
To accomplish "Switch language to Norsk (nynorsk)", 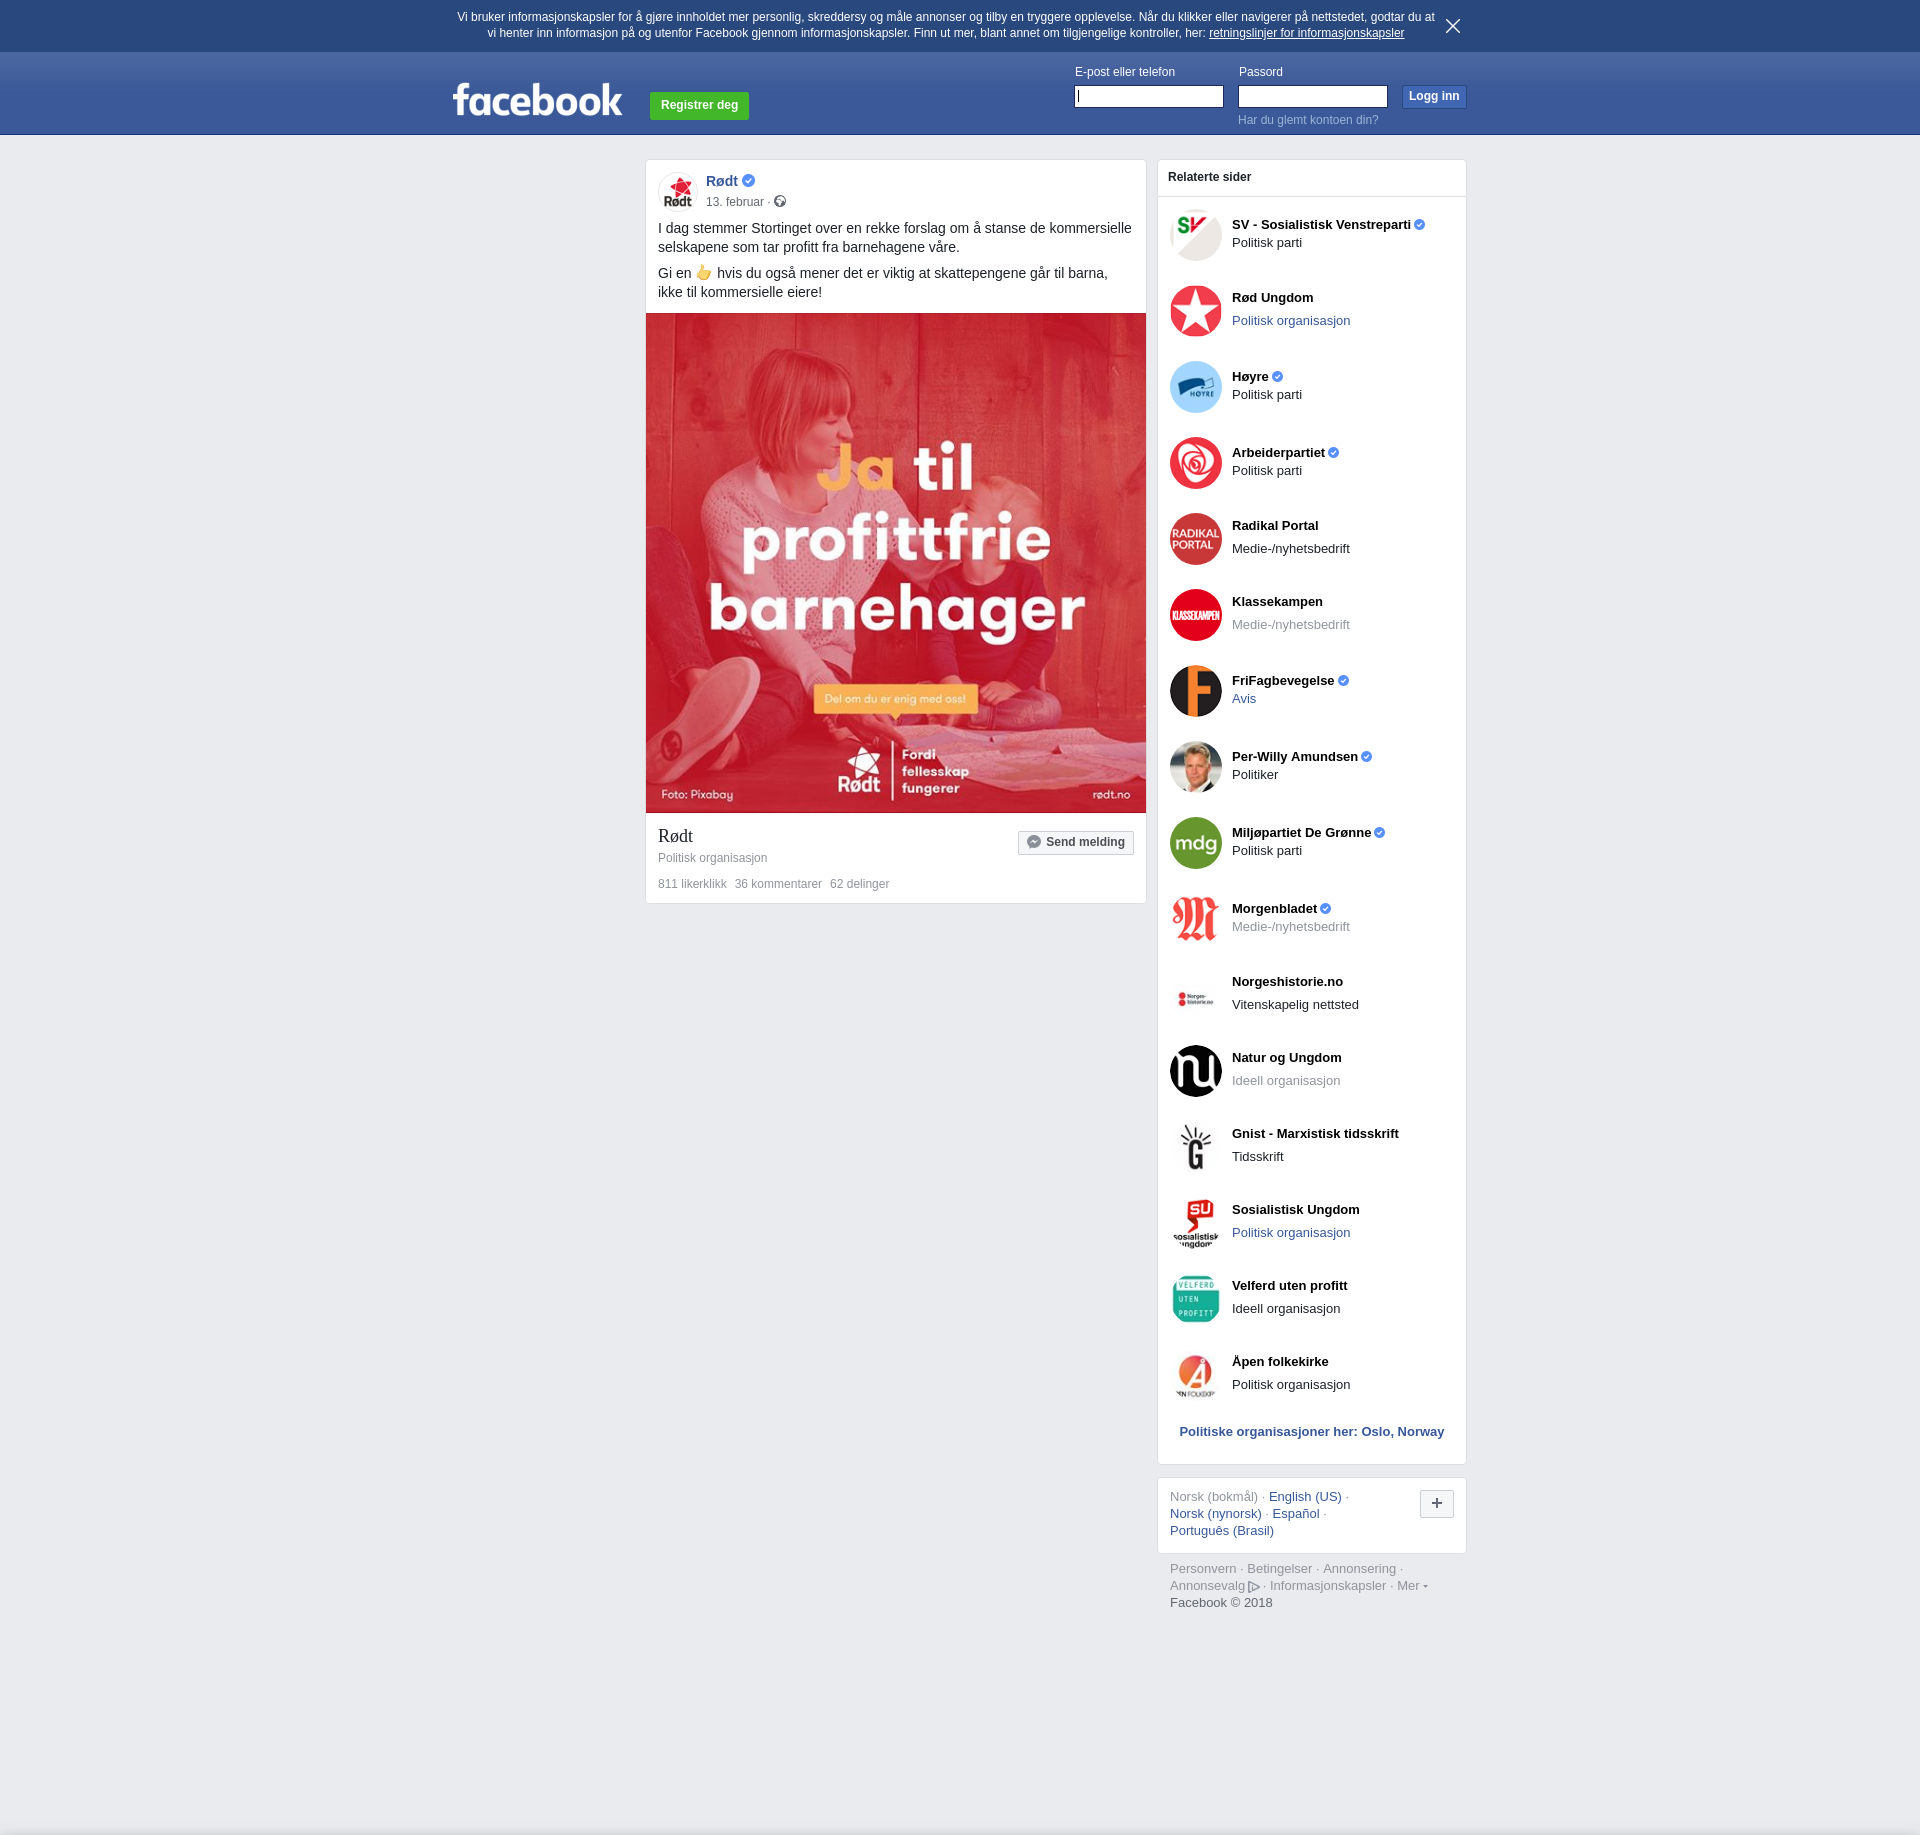I will [1216, 1514].
